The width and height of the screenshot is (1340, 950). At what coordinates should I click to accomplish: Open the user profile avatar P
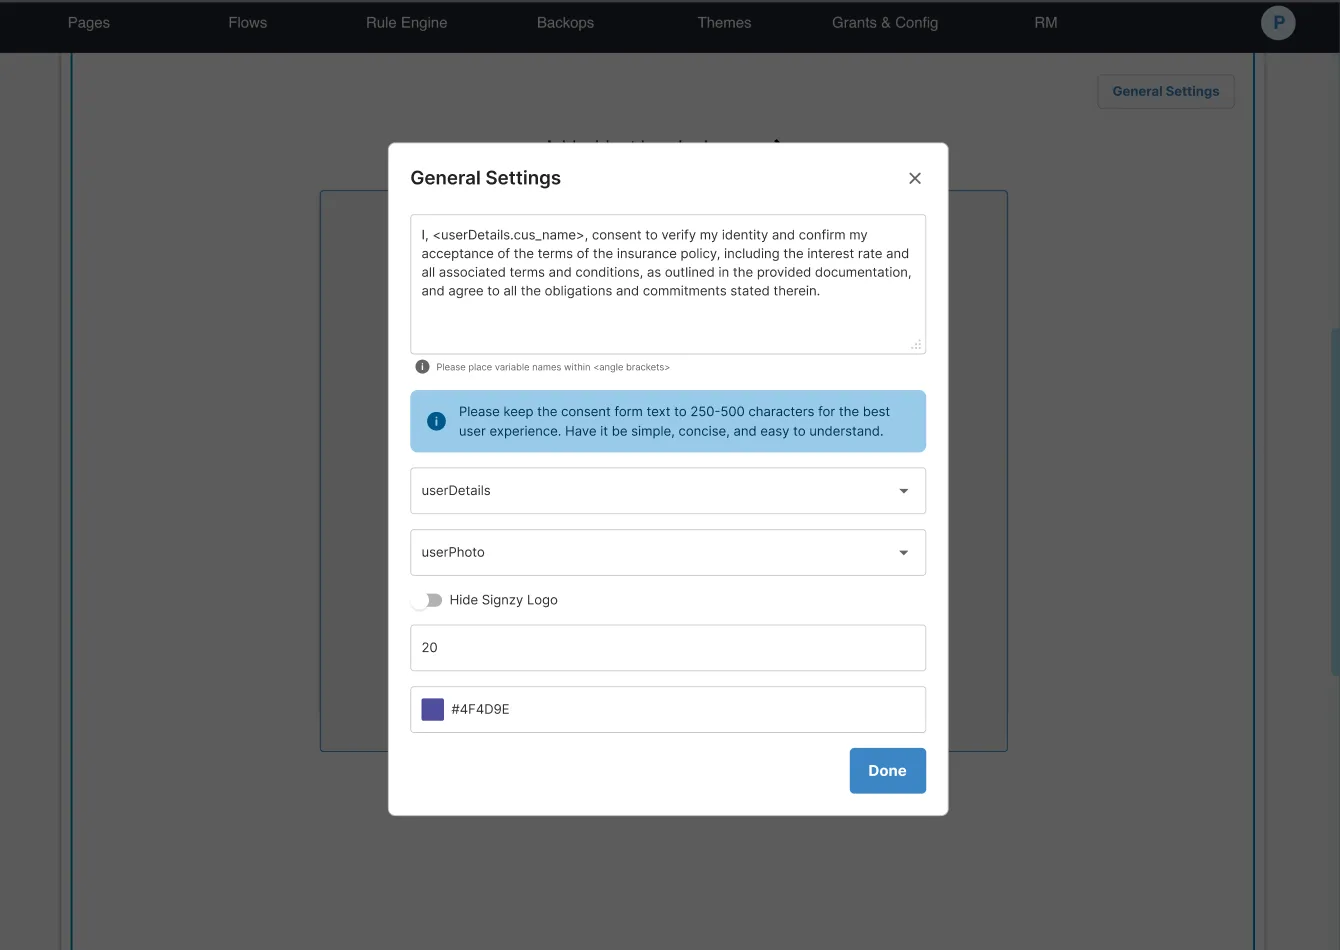point(1278,23)
